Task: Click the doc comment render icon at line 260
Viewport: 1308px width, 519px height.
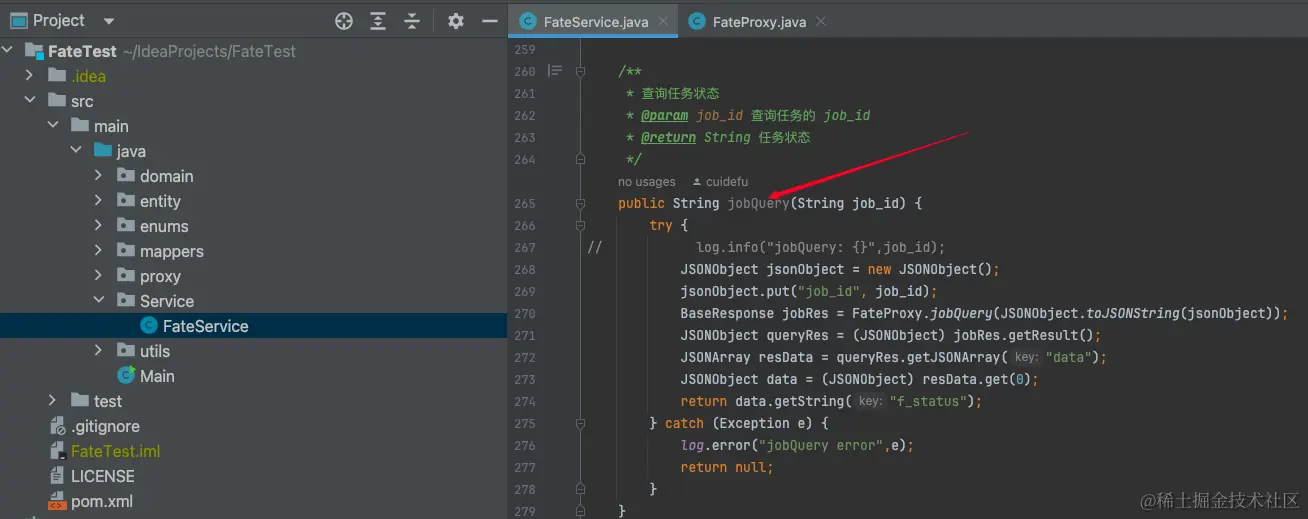Action: click(555, 71)
